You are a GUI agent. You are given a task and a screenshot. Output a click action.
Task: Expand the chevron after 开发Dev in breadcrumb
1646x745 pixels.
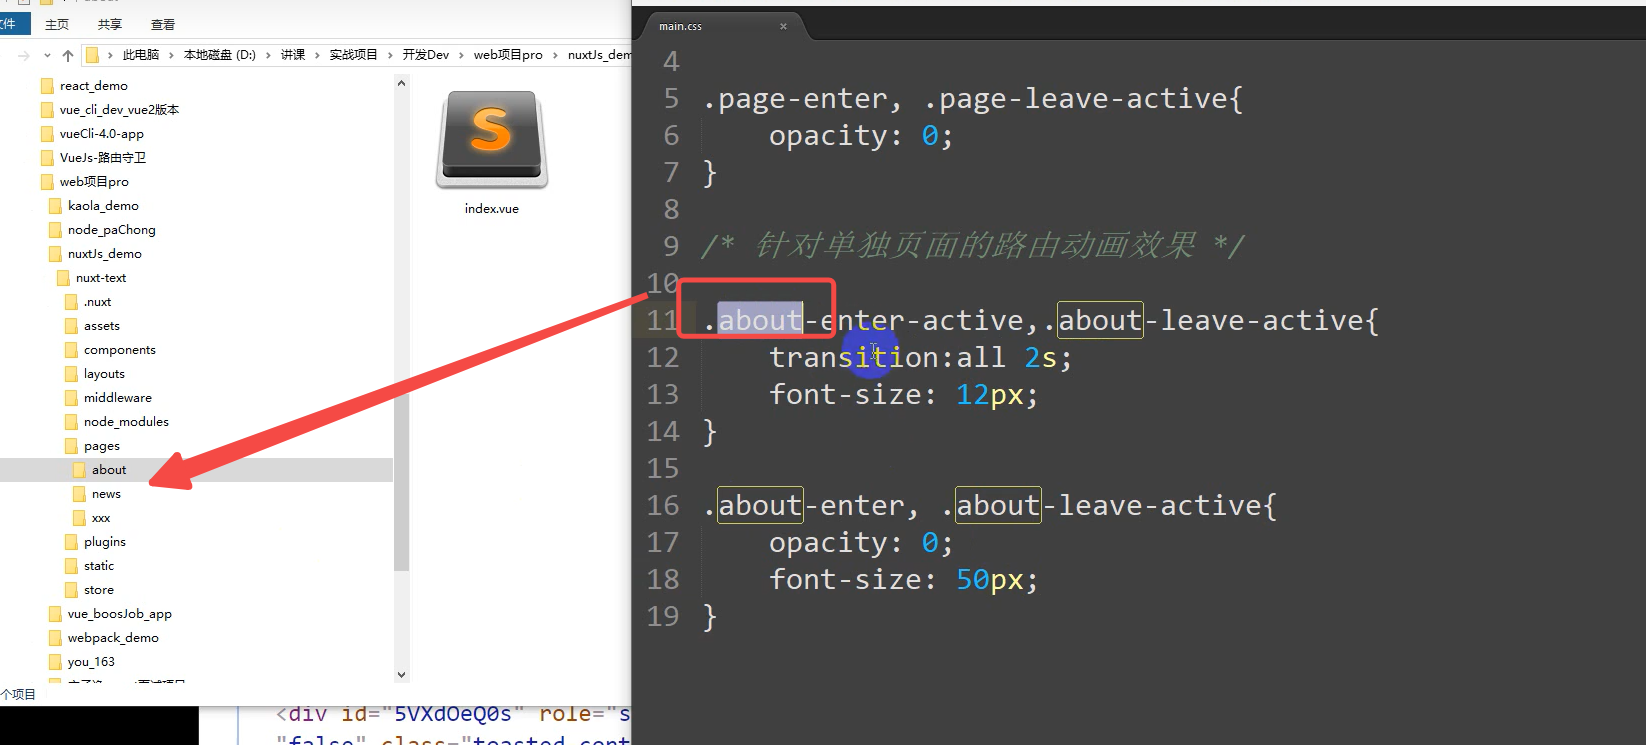pos(461,55)
